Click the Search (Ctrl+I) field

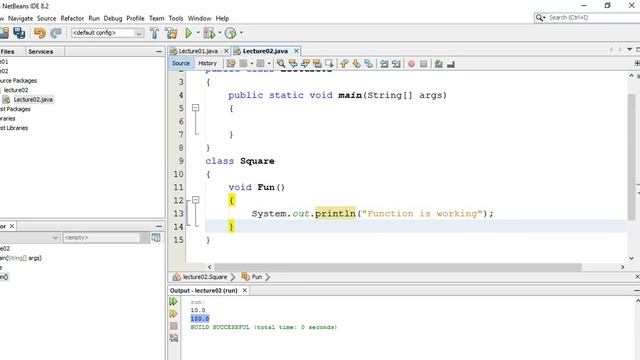click(x=587, y=18)
